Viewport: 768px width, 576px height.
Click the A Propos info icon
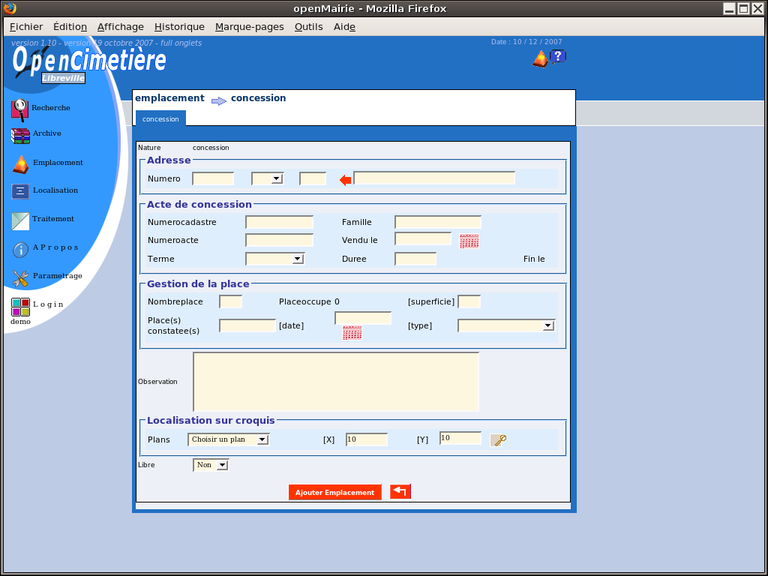tap(20, 249)
